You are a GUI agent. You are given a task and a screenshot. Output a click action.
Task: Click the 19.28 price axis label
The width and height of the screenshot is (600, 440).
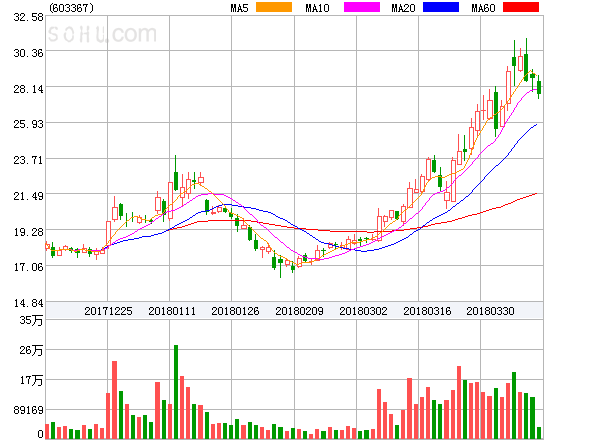pyautogui.click(x=28, y=232)
